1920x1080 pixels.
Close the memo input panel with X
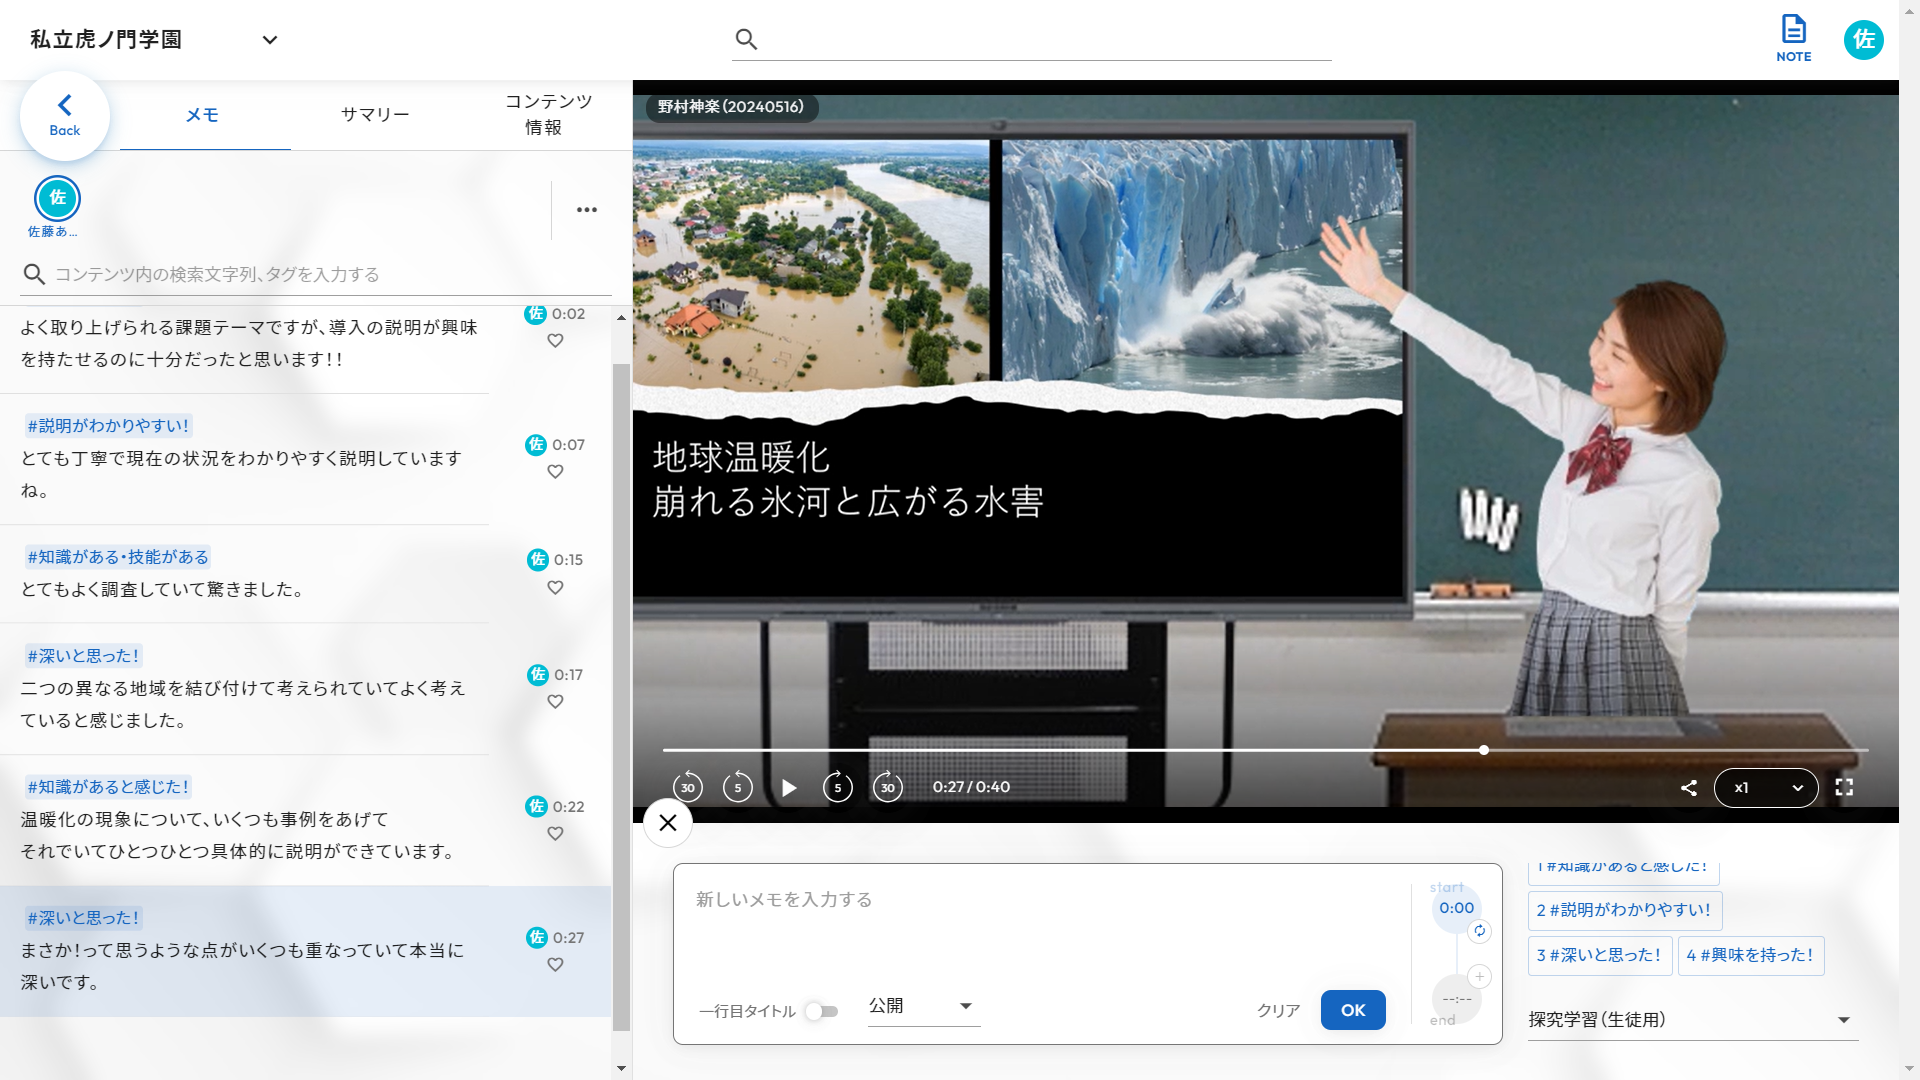pyautogui.click(x=668, y=823)
